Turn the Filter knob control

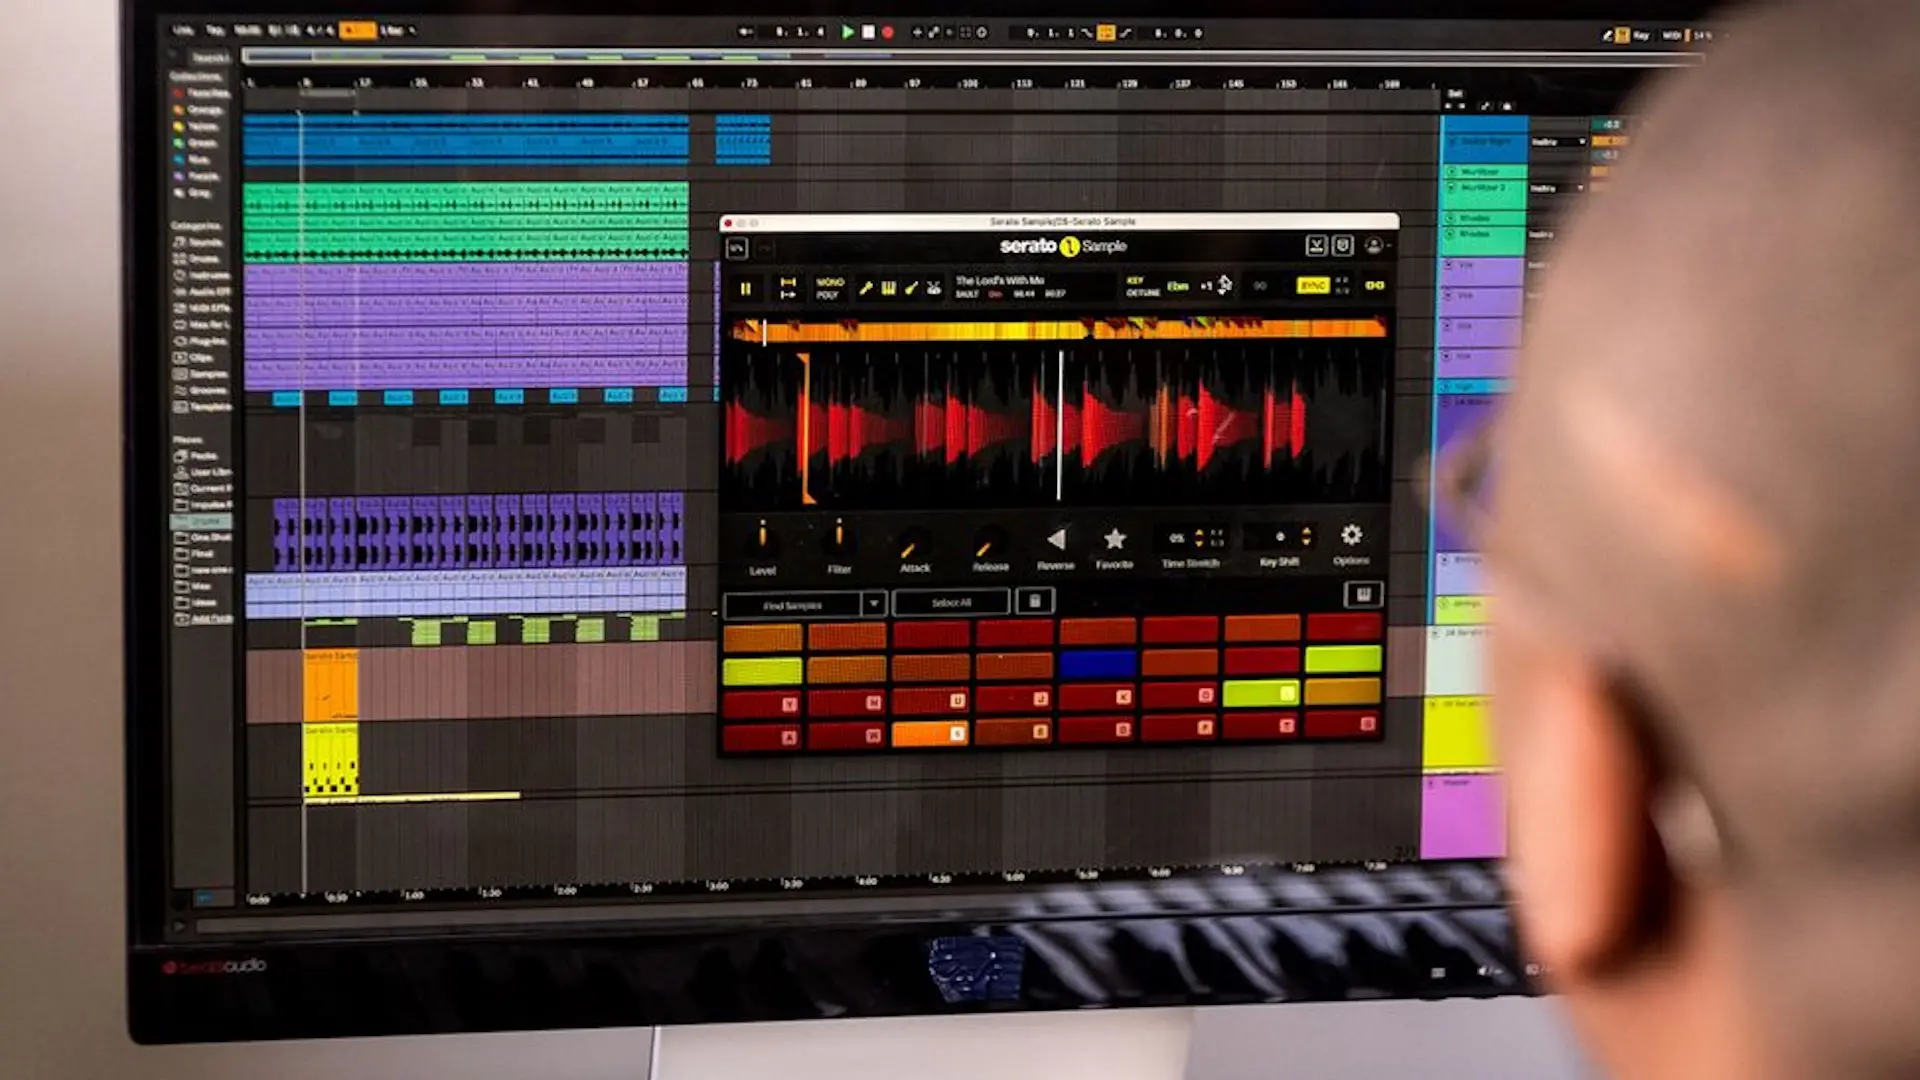838,535
